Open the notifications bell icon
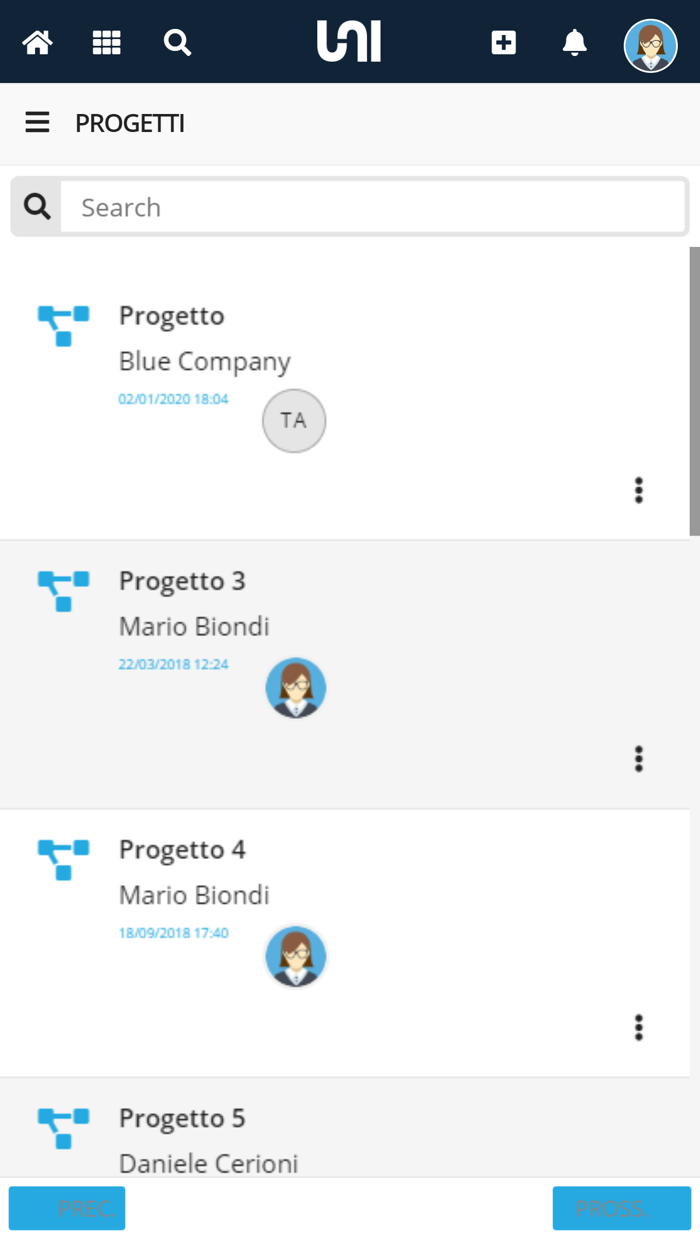This screenshot has width=700, height=1244. click(574, 43)
